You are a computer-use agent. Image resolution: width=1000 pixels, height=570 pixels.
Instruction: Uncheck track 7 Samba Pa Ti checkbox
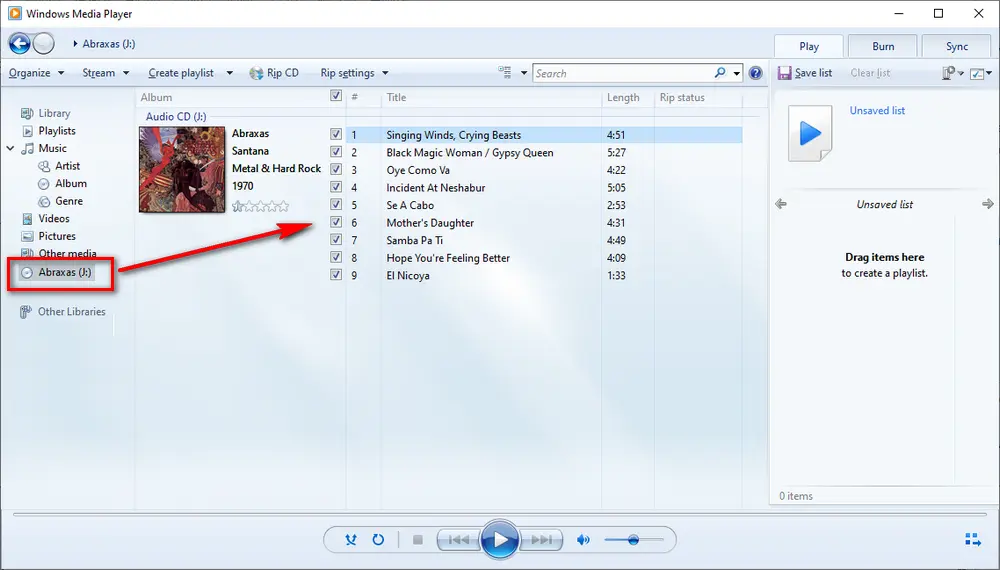[x=335, y=240]
